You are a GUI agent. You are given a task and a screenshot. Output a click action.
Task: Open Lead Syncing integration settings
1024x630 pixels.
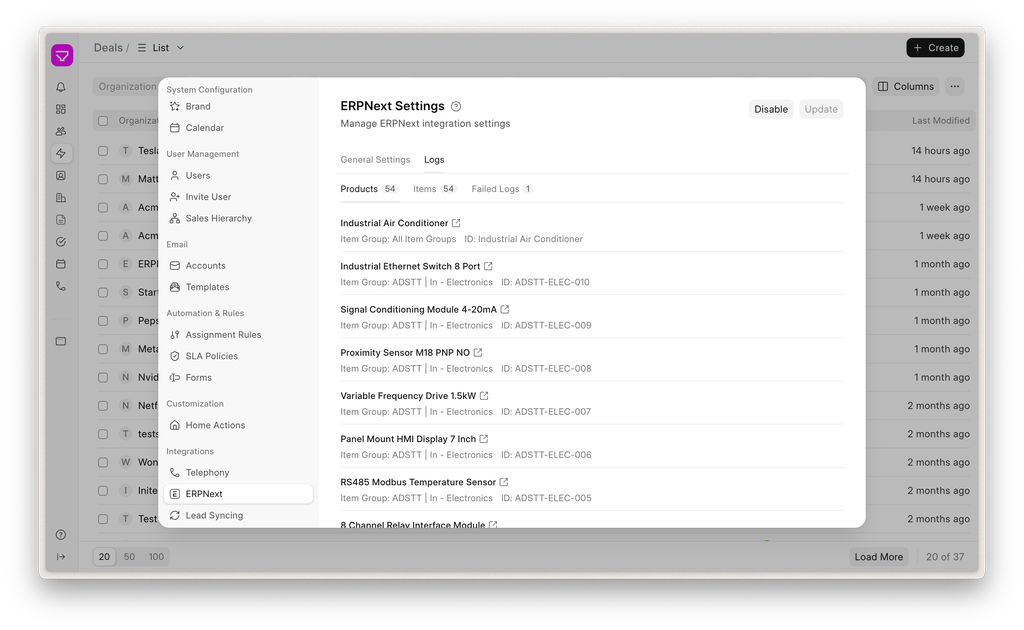tap(238, 515)
